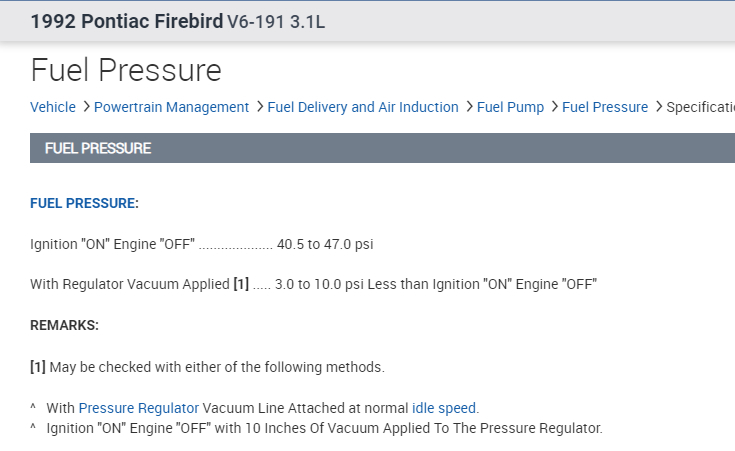
Task: Click the chevron arrow before Fuel Pump
Action: 469,107
